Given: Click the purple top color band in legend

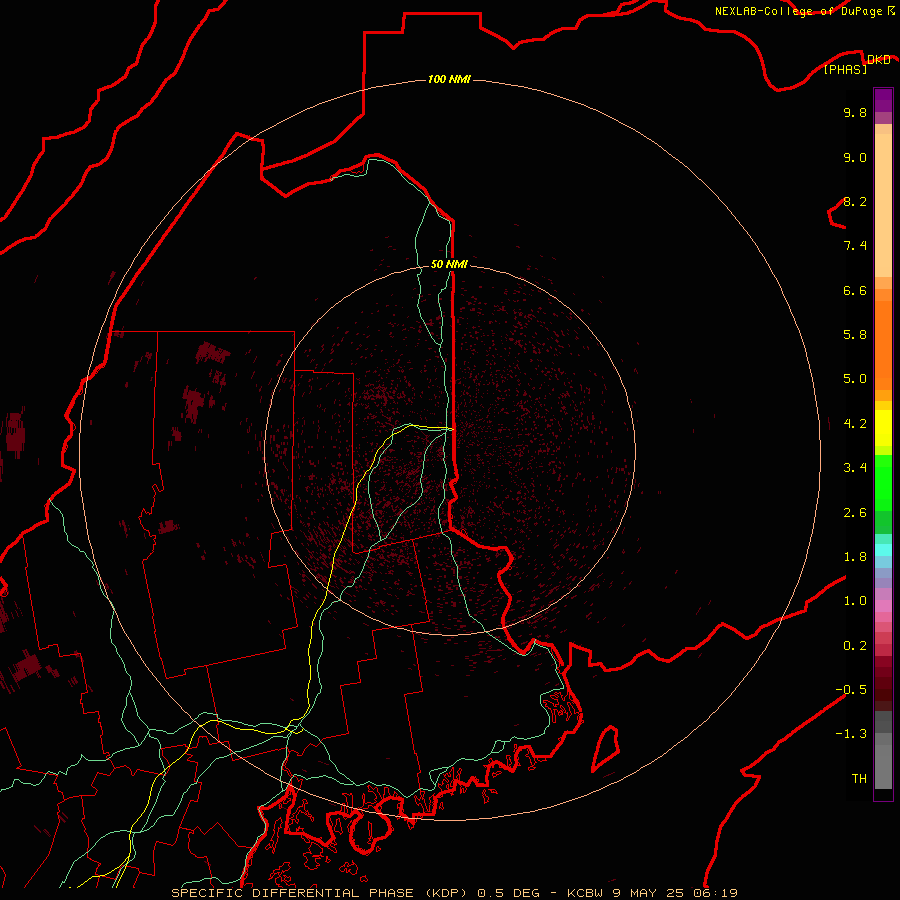Looking at the screenshot, I should [x=883, y=100].
